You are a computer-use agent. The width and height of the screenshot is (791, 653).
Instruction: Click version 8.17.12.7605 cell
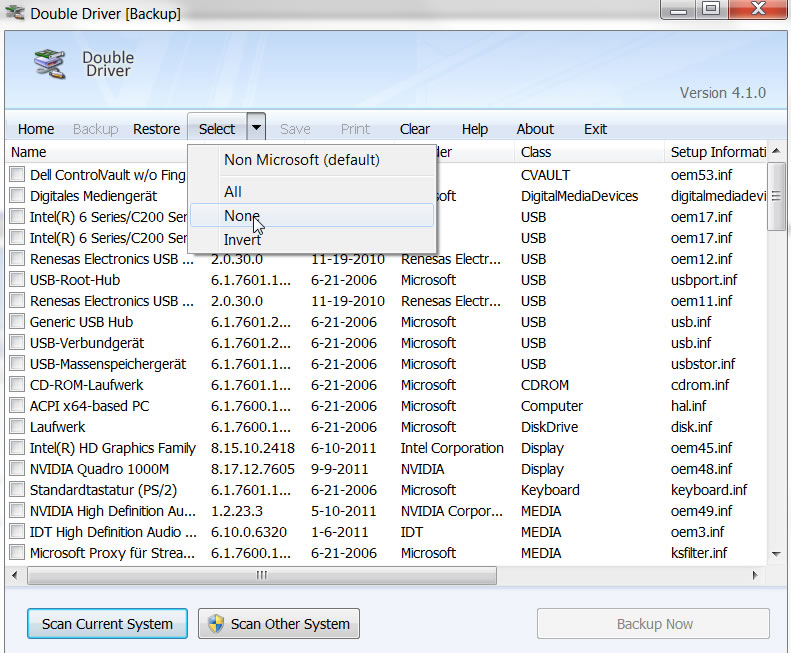[253, 469]
